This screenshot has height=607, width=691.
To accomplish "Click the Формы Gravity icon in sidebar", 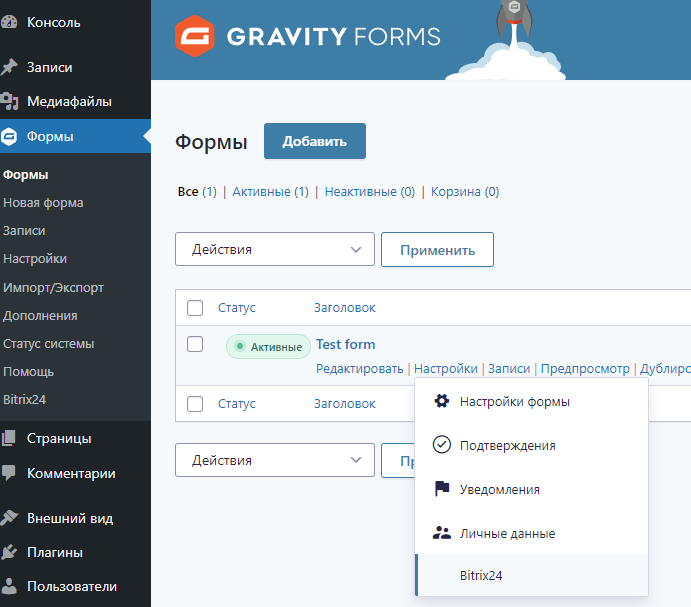I will point(9,136).
